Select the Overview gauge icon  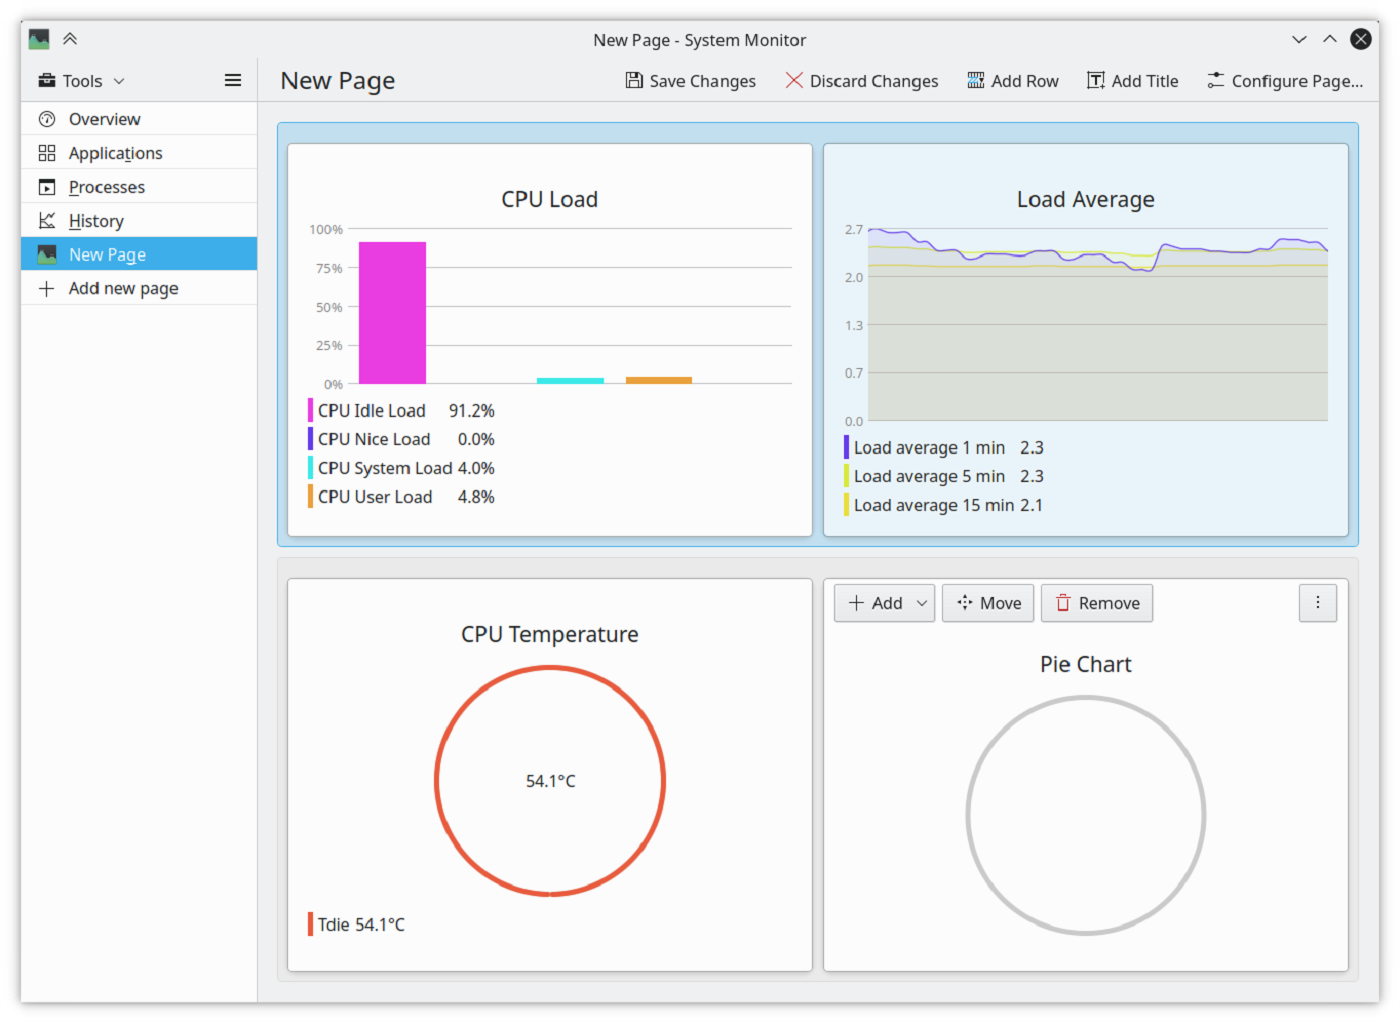[x=47, y=118]
